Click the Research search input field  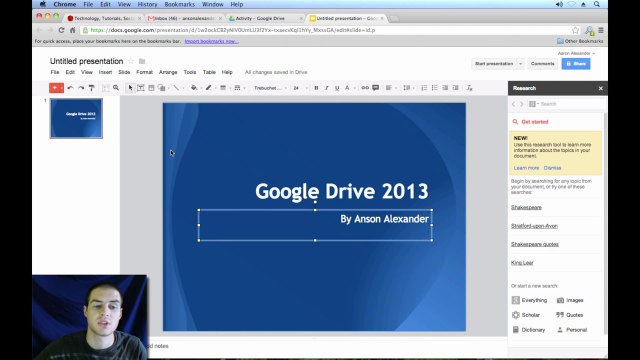pos(571,104)
